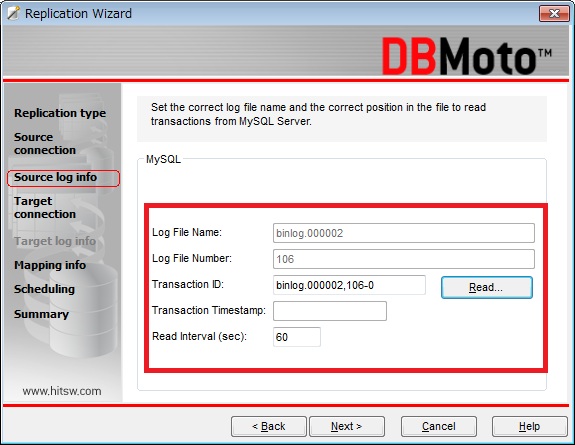Select the Target log info step

pos(55,241)
